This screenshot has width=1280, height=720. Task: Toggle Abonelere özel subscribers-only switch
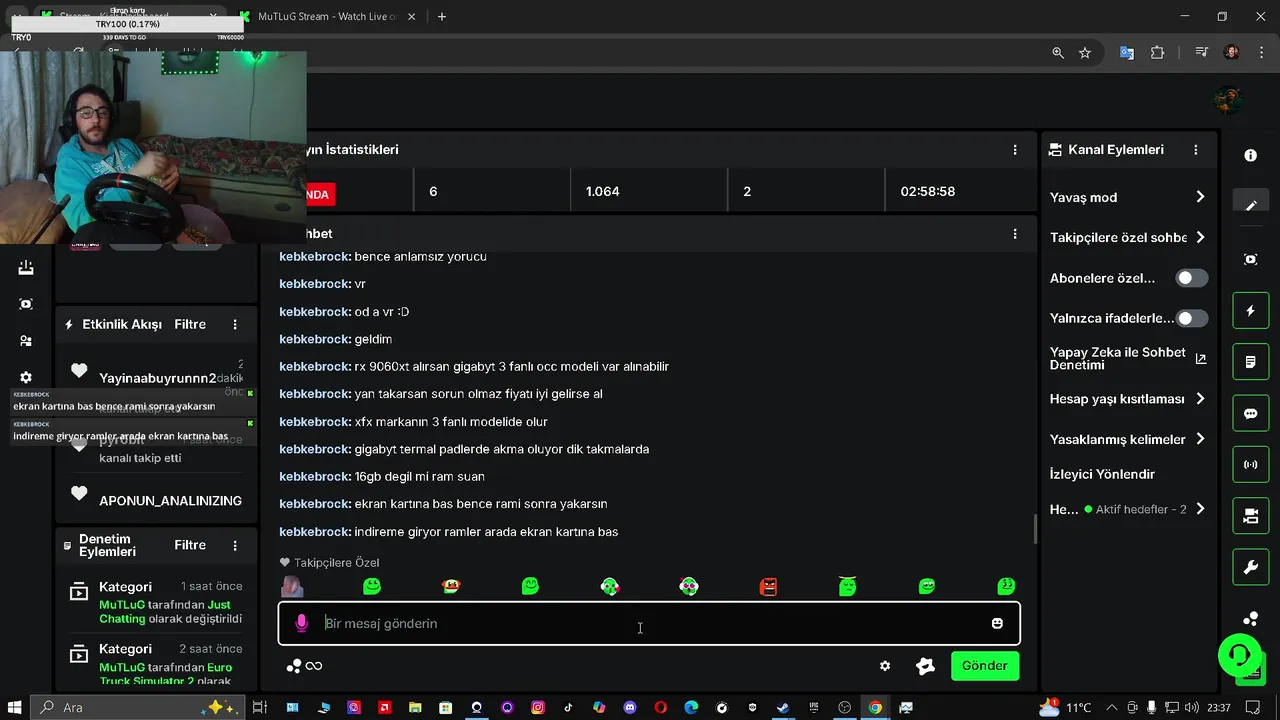(x=1191, y=278)
